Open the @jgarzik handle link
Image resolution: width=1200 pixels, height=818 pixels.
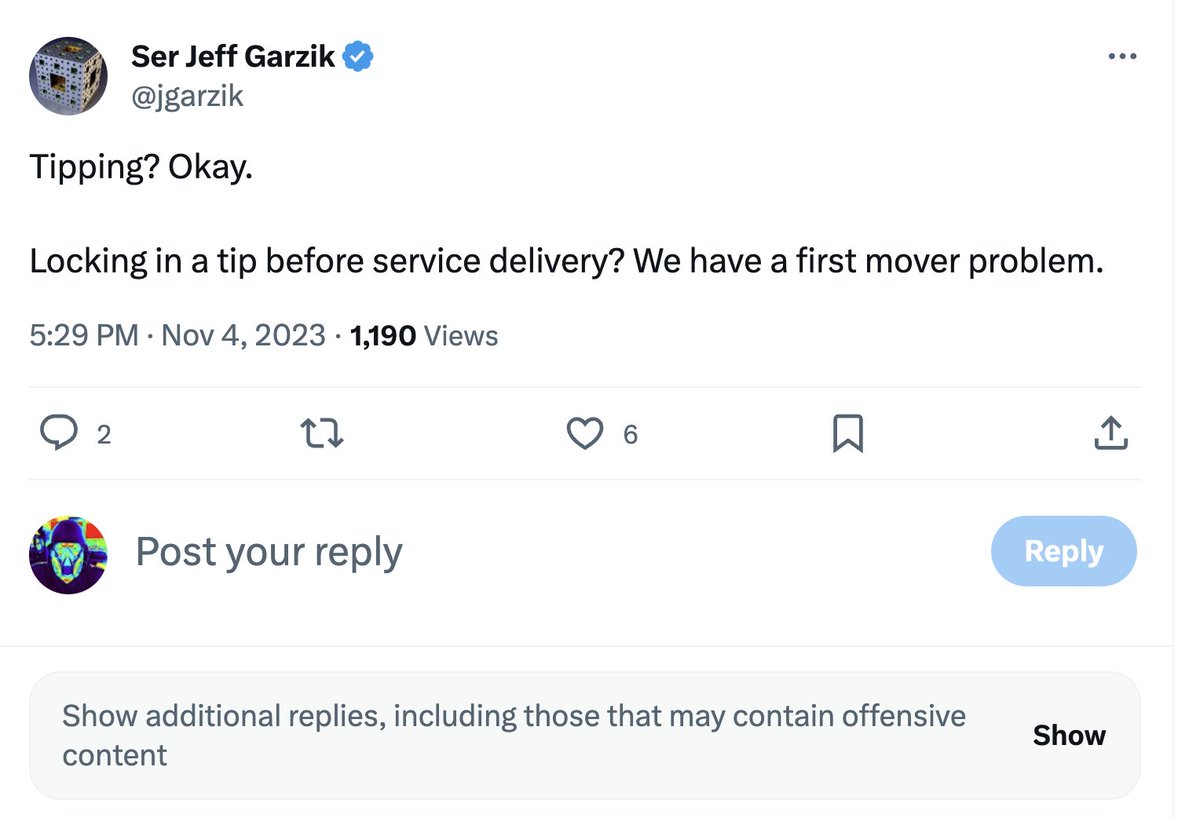coord(187,95)
